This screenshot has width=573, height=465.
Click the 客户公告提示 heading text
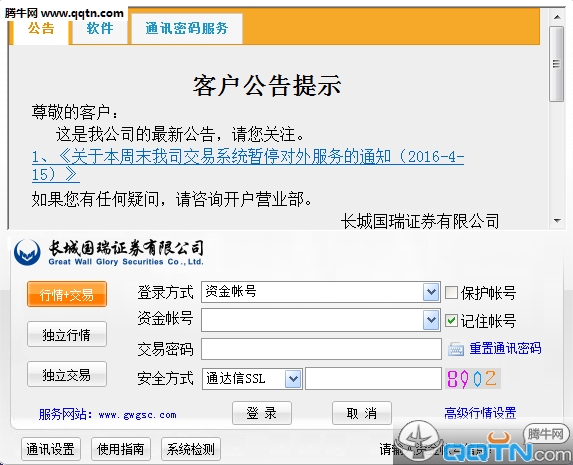click(x=267, y=86)
